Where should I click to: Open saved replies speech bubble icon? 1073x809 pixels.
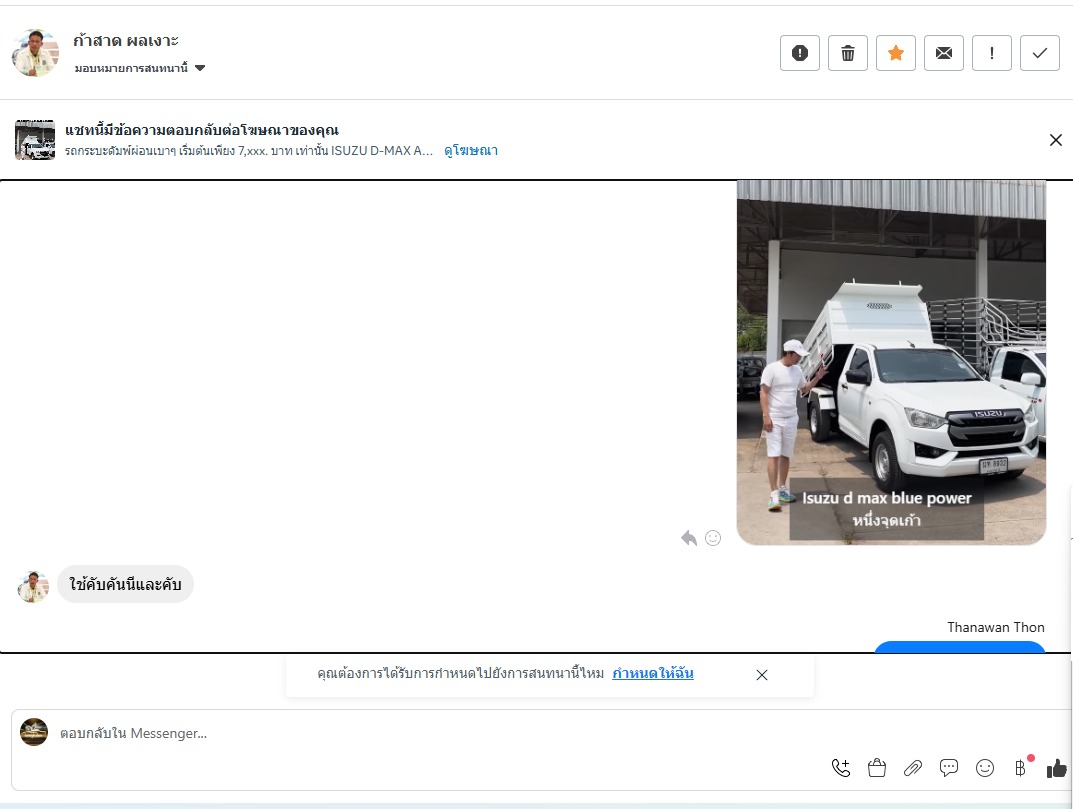948,768
